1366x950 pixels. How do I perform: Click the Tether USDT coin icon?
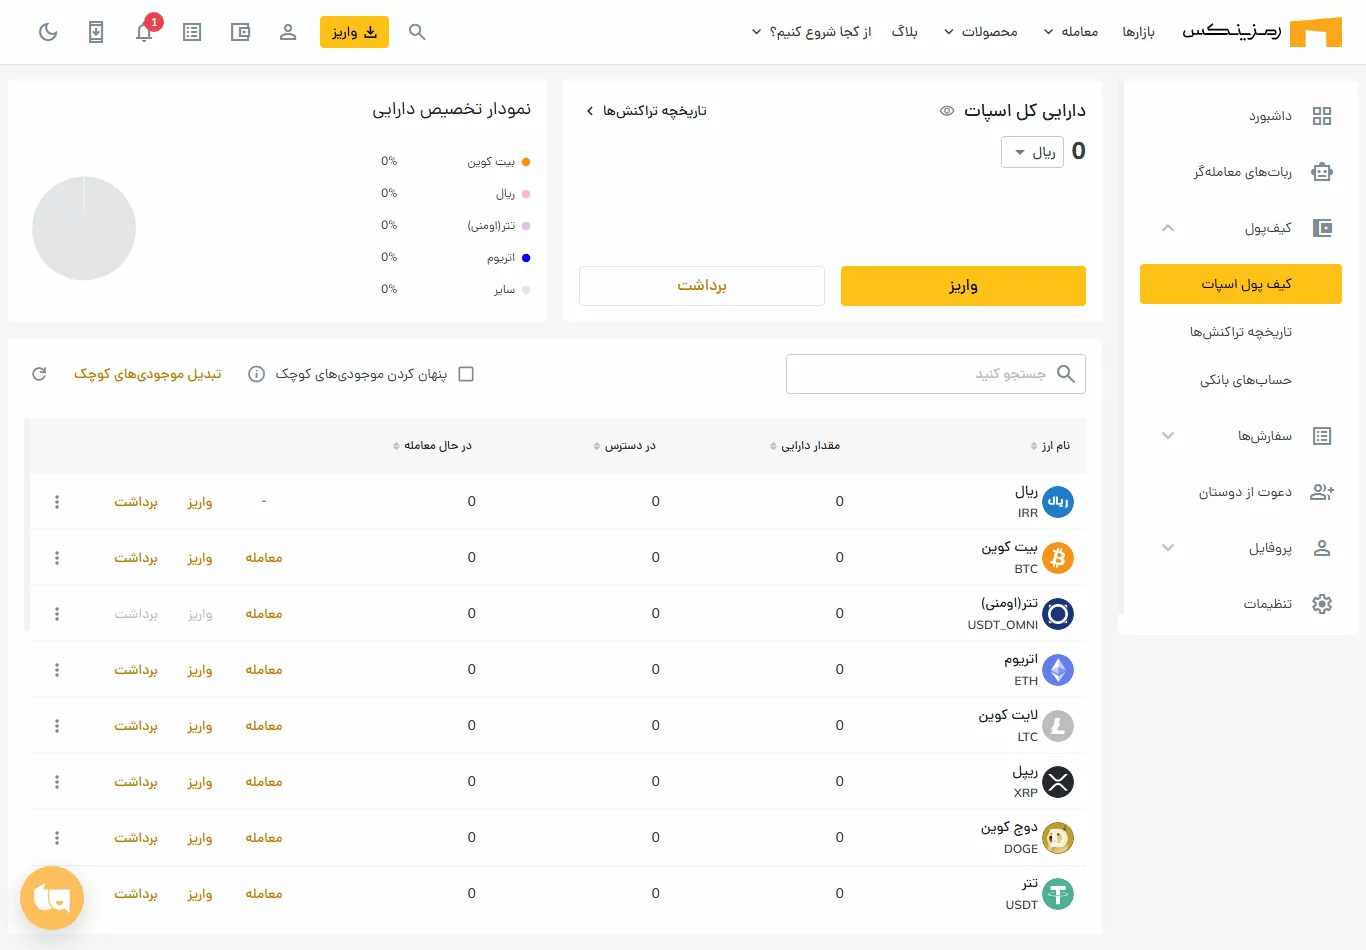[1058, 894]
